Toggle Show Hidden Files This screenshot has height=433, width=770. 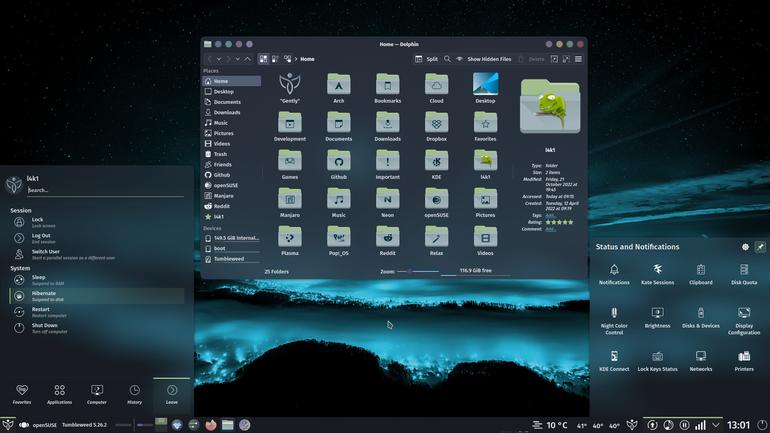pyautogui.click(x=484, y=59)
